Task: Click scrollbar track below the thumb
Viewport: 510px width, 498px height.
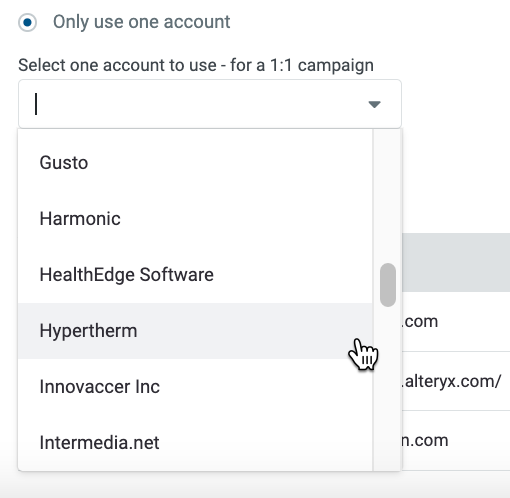Action: pyautogui.click(x=388, y=389)
